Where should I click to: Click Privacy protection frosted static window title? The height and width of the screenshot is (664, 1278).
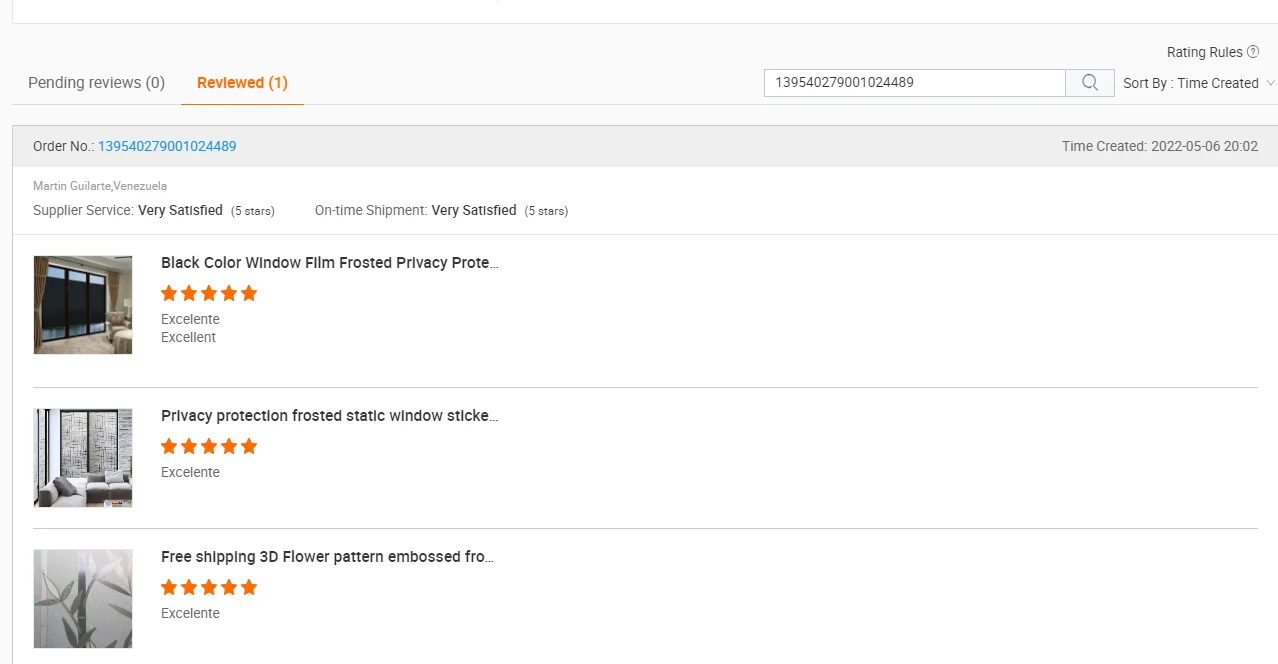329,416
